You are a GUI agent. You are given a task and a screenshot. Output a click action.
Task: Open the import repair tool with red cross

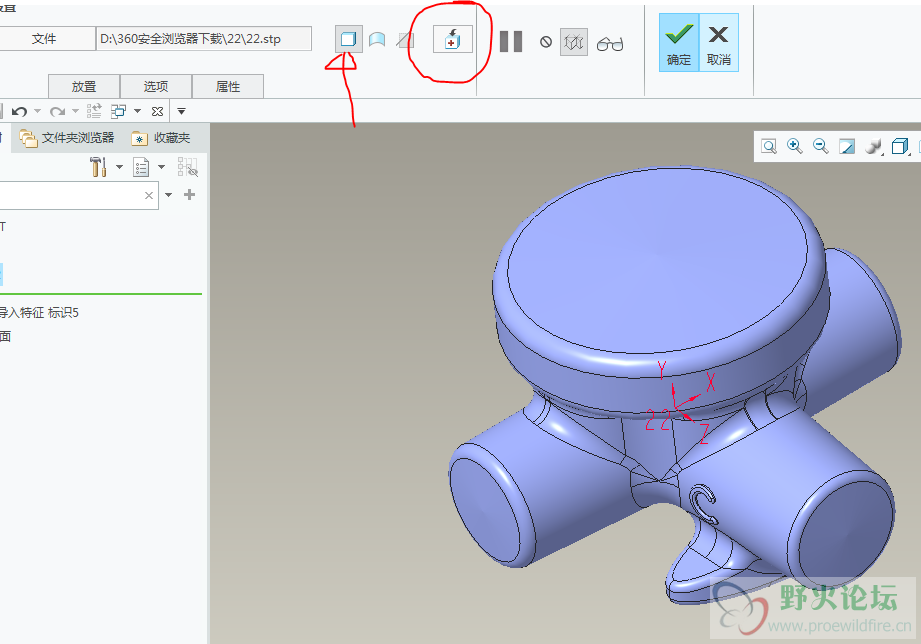point(452,39)
